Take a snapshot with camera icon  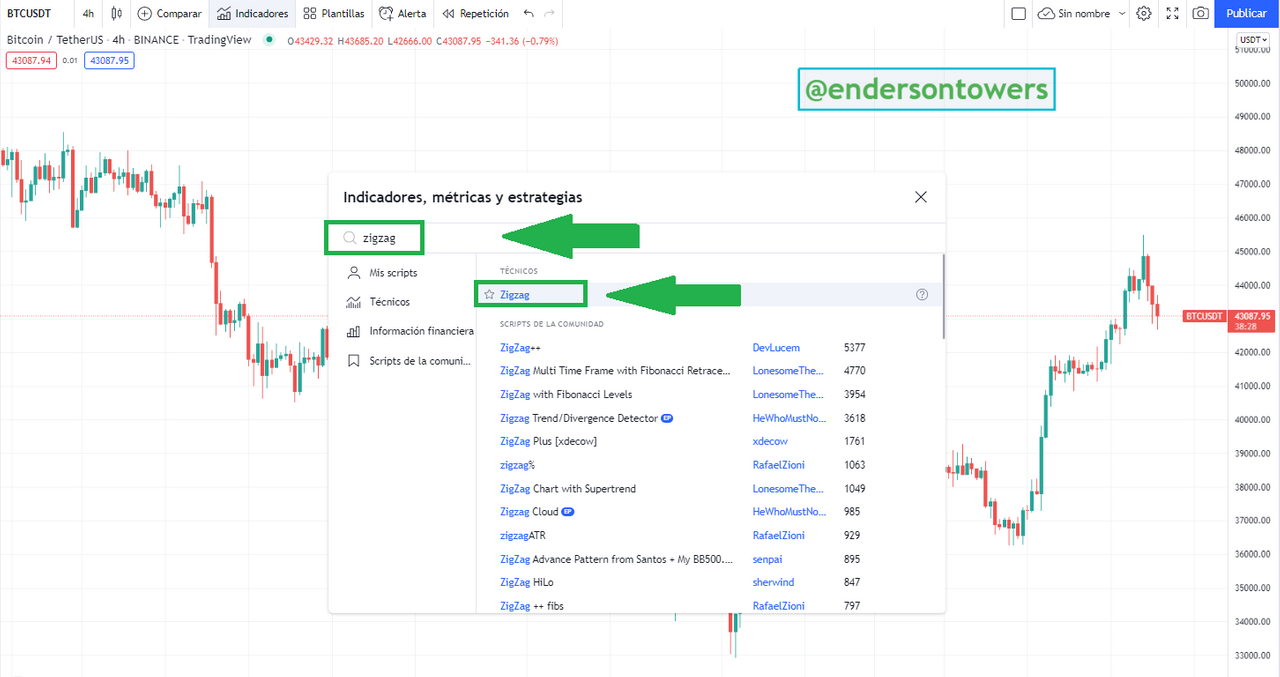[x=1200, y=14]
